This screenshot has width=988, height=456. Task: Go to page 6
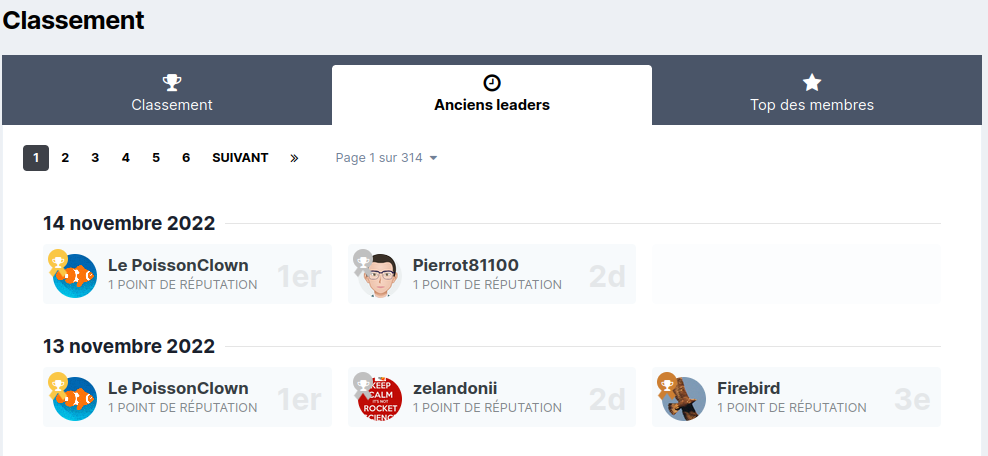pos(186,158)
